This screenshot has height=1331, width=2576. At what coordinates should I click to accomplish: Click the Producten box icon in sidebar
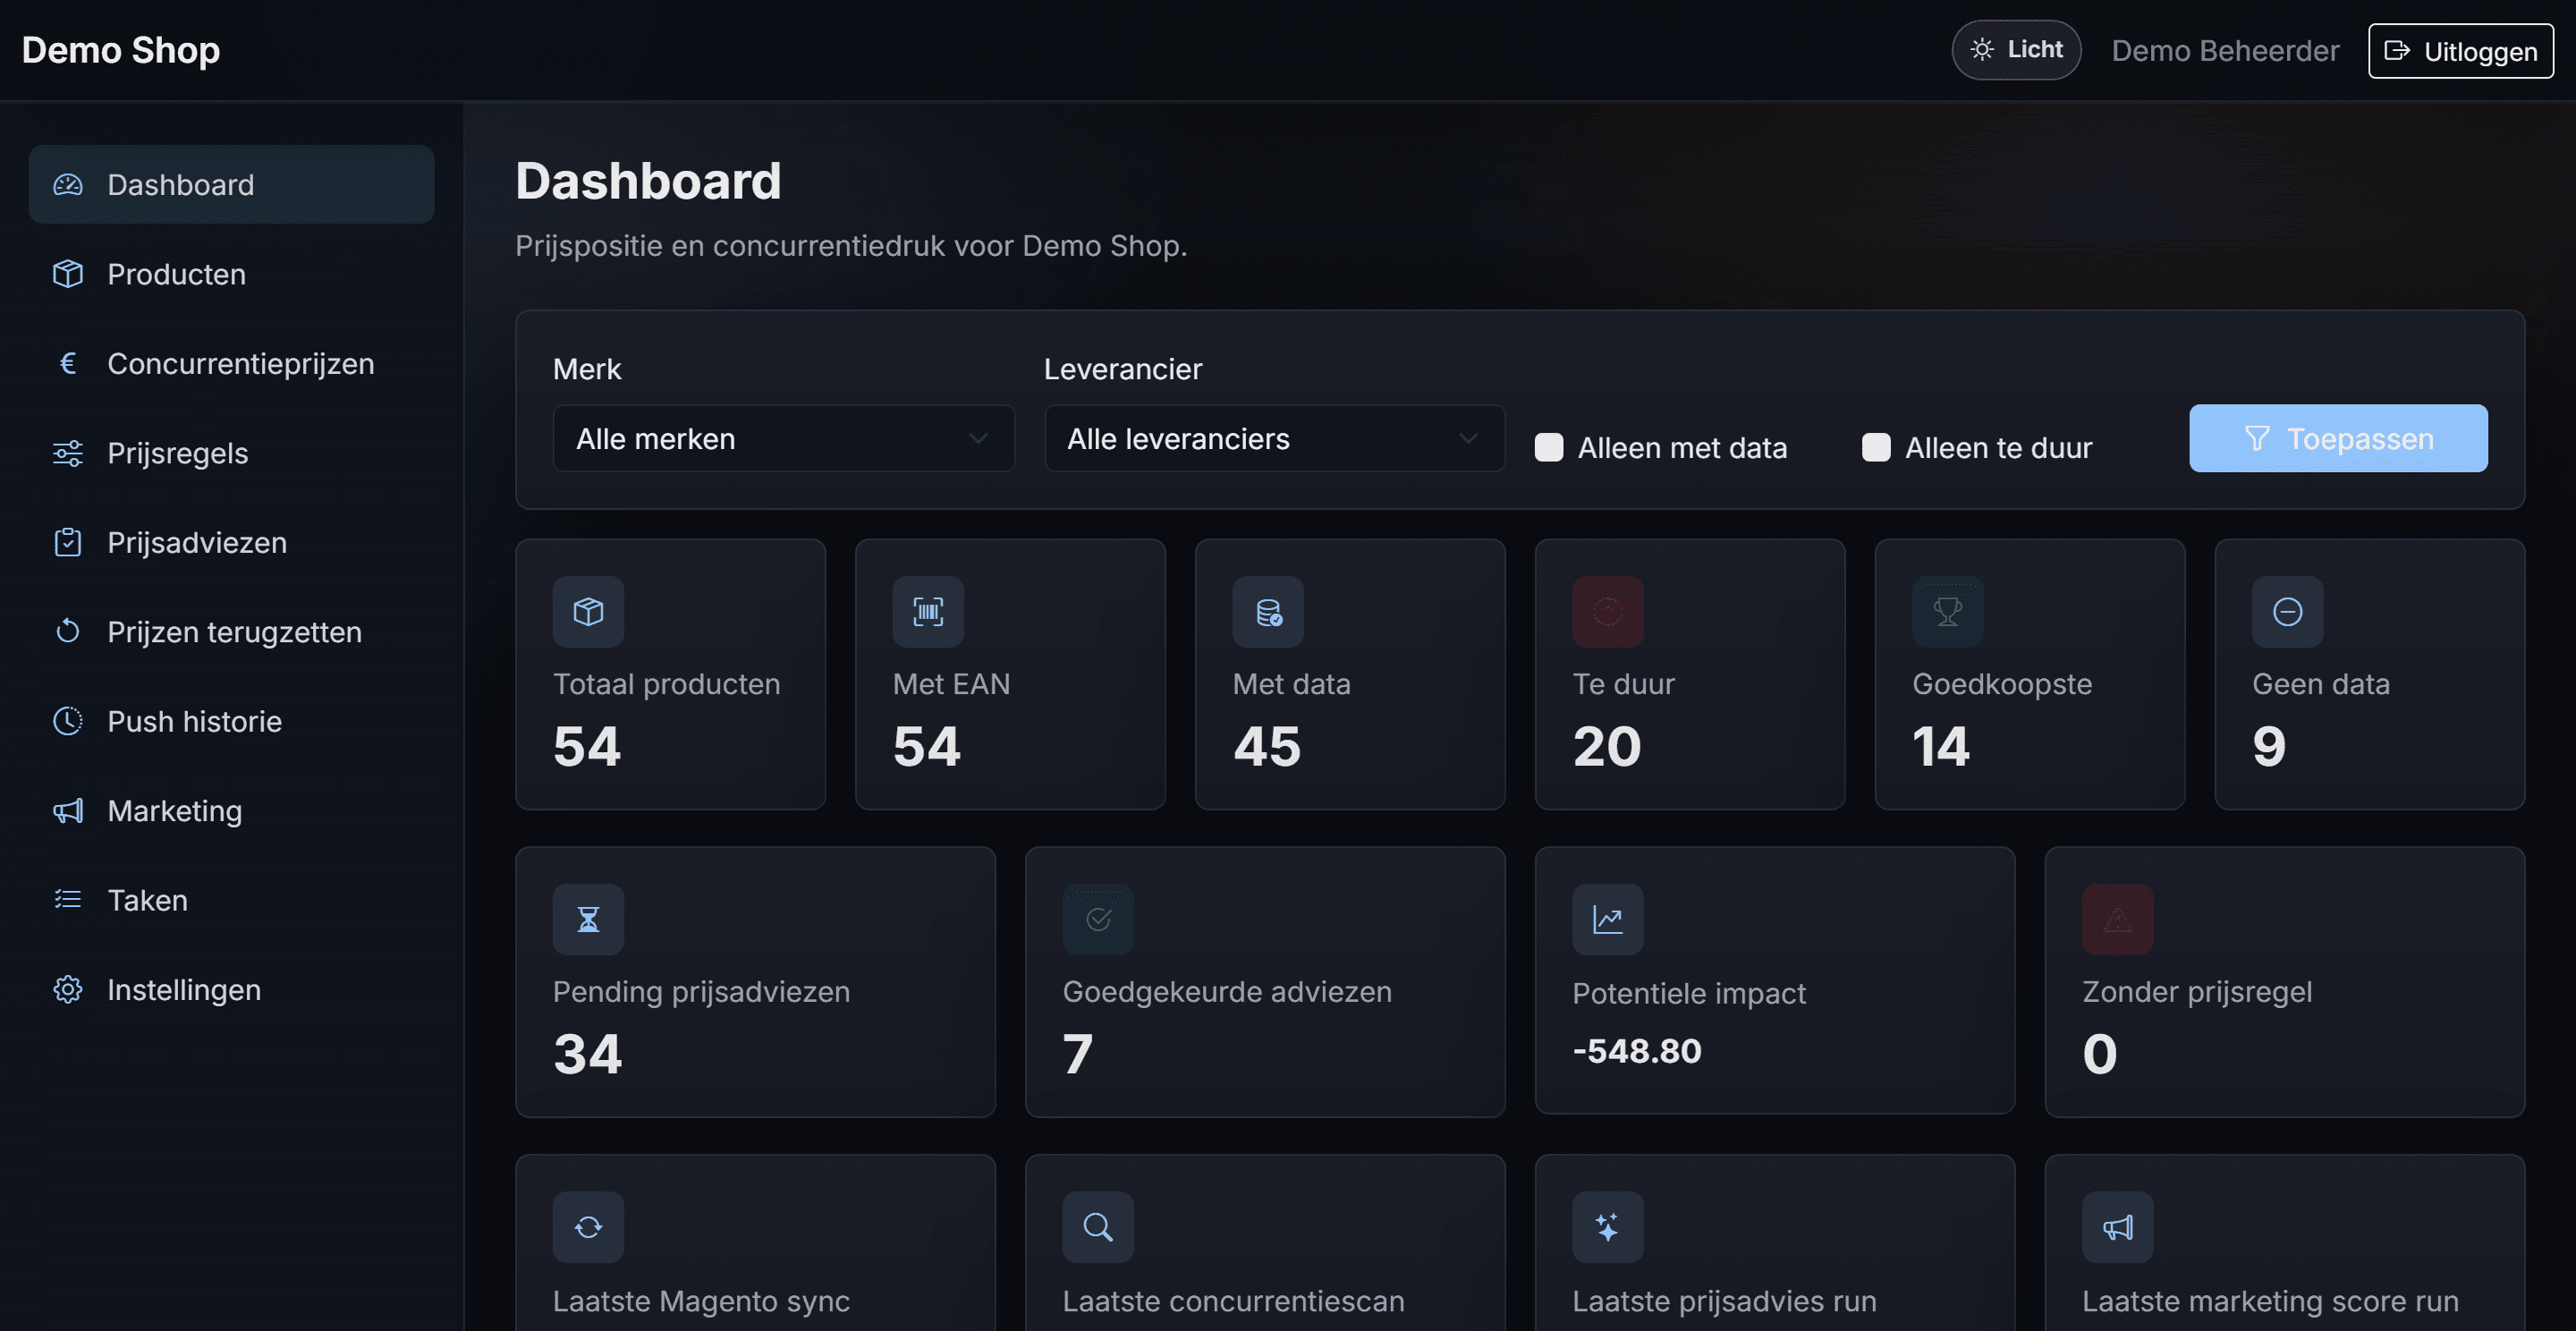pos(67,274)
